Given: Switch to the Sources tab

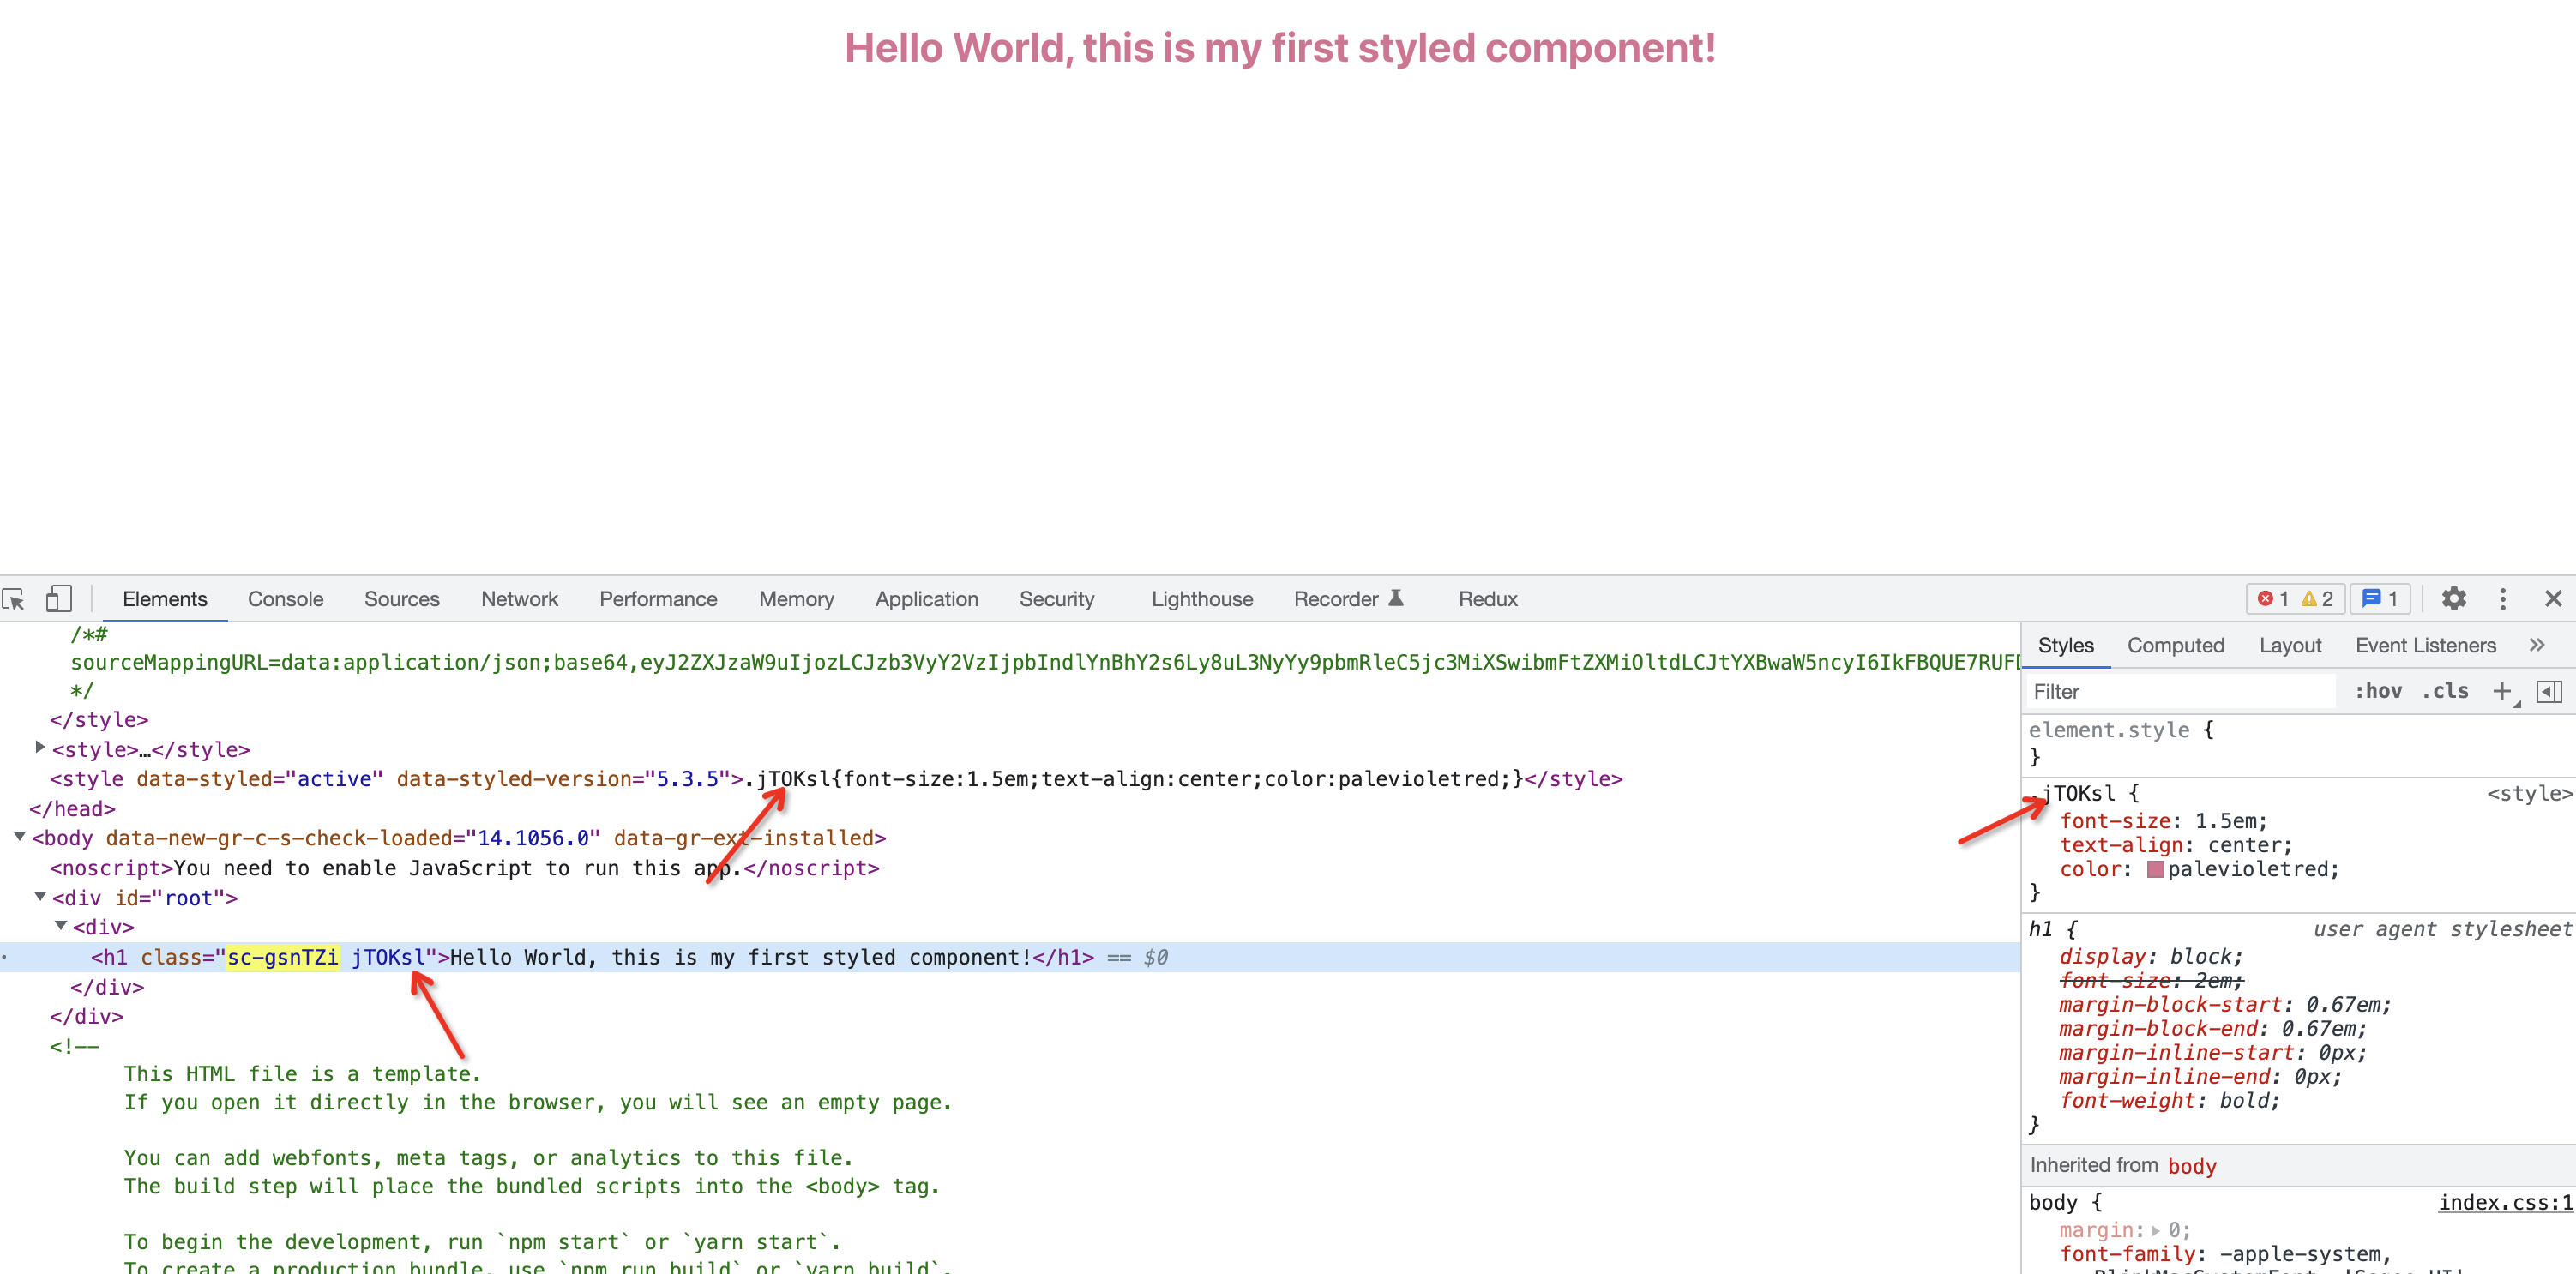Looking at the screenshot, I should pyautogui.click(x=401, y=599).
